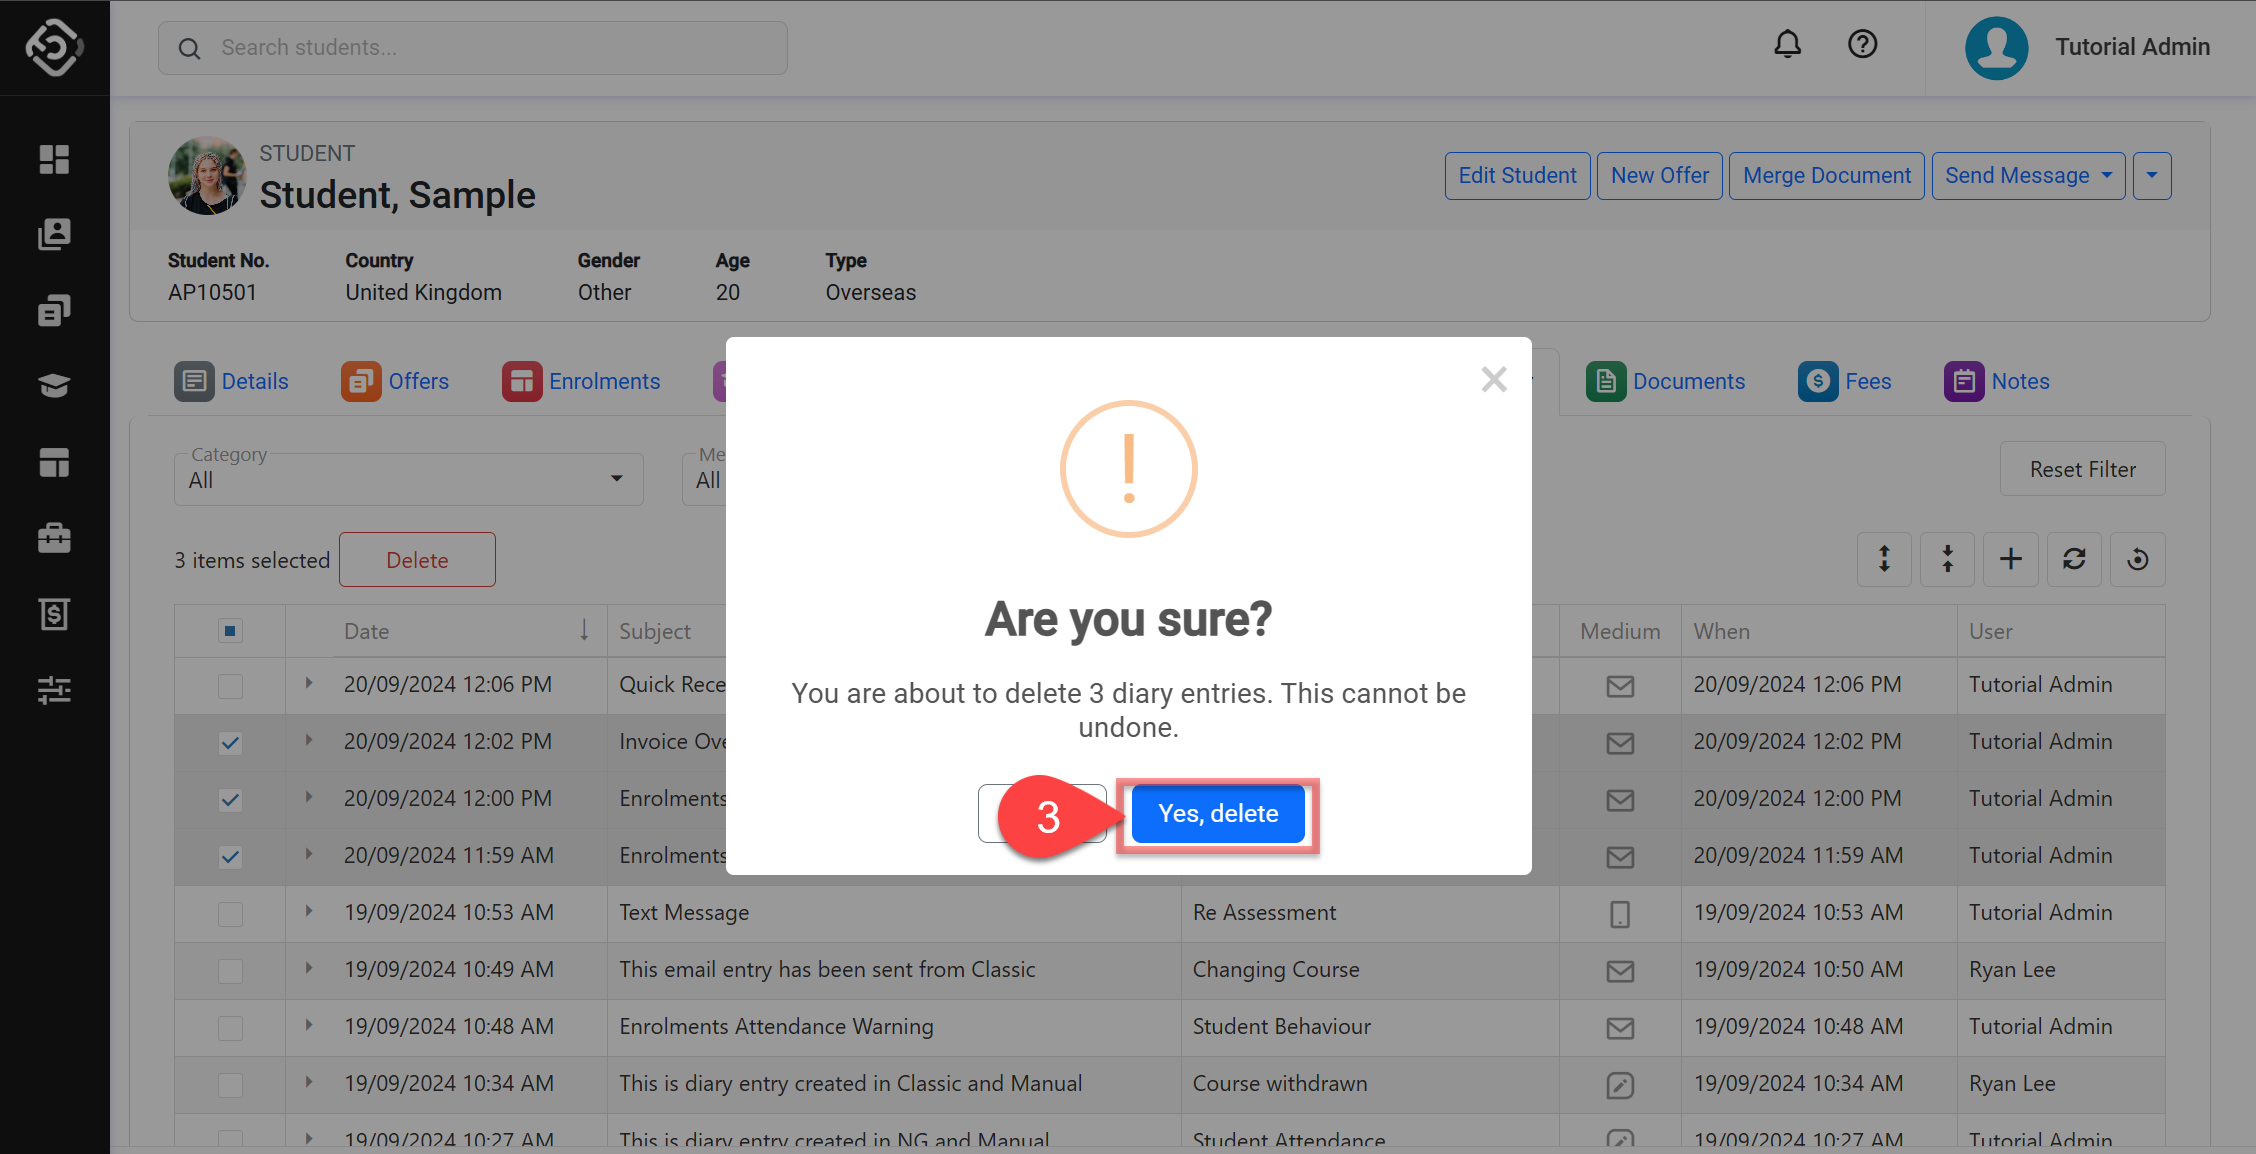
Task: Uncheck the 20/09/2024 11:59 AM row checkbox
Action: tap(230, 857)
